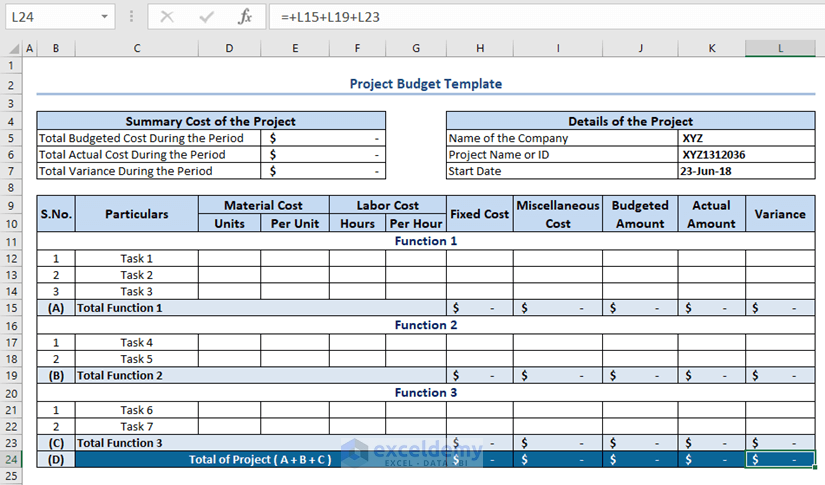Click inside the Name Box showing L24
Viewport: 825px width, 485px height.
[x=53, y=17]
